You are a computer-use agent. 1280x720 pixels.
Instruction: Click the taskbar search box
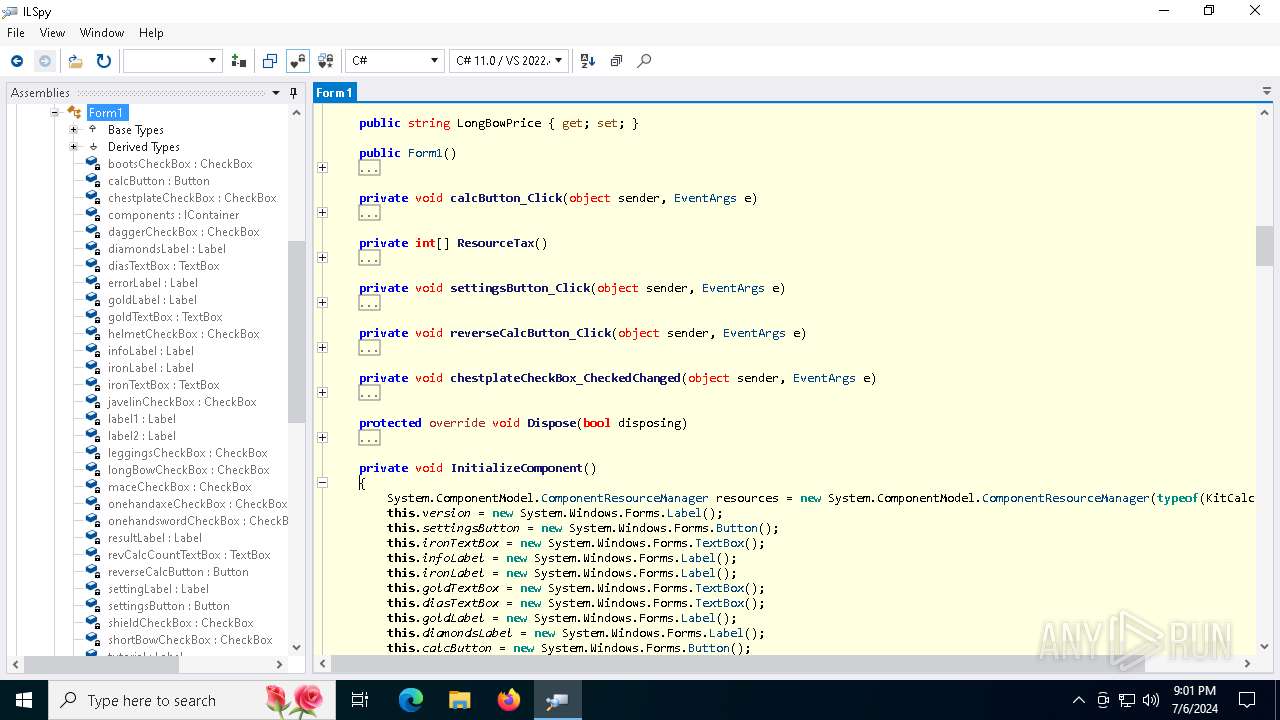click(x=190, y=700)
